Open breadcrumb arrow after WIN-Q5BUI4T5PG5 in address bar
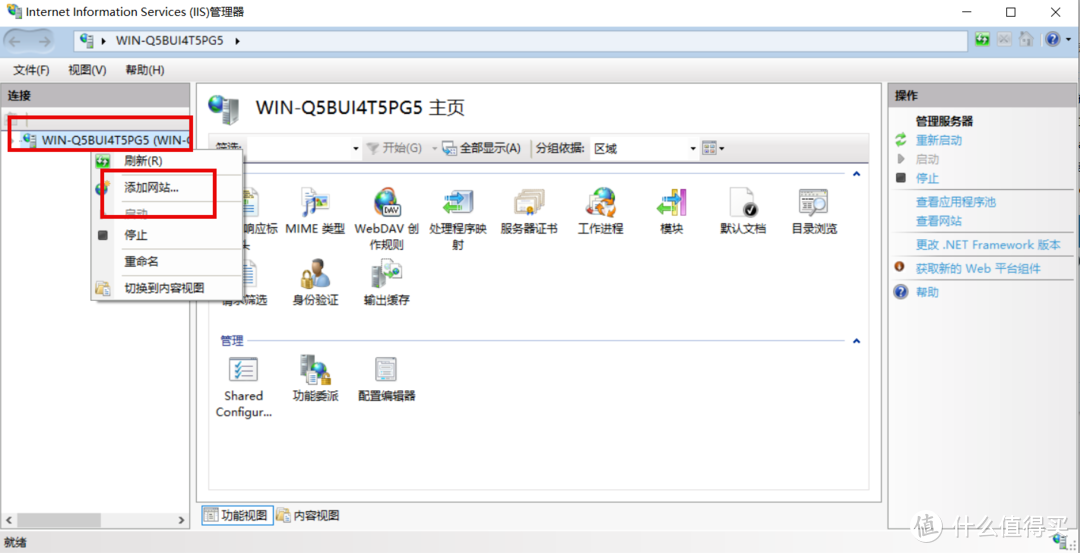 [238, 41]
